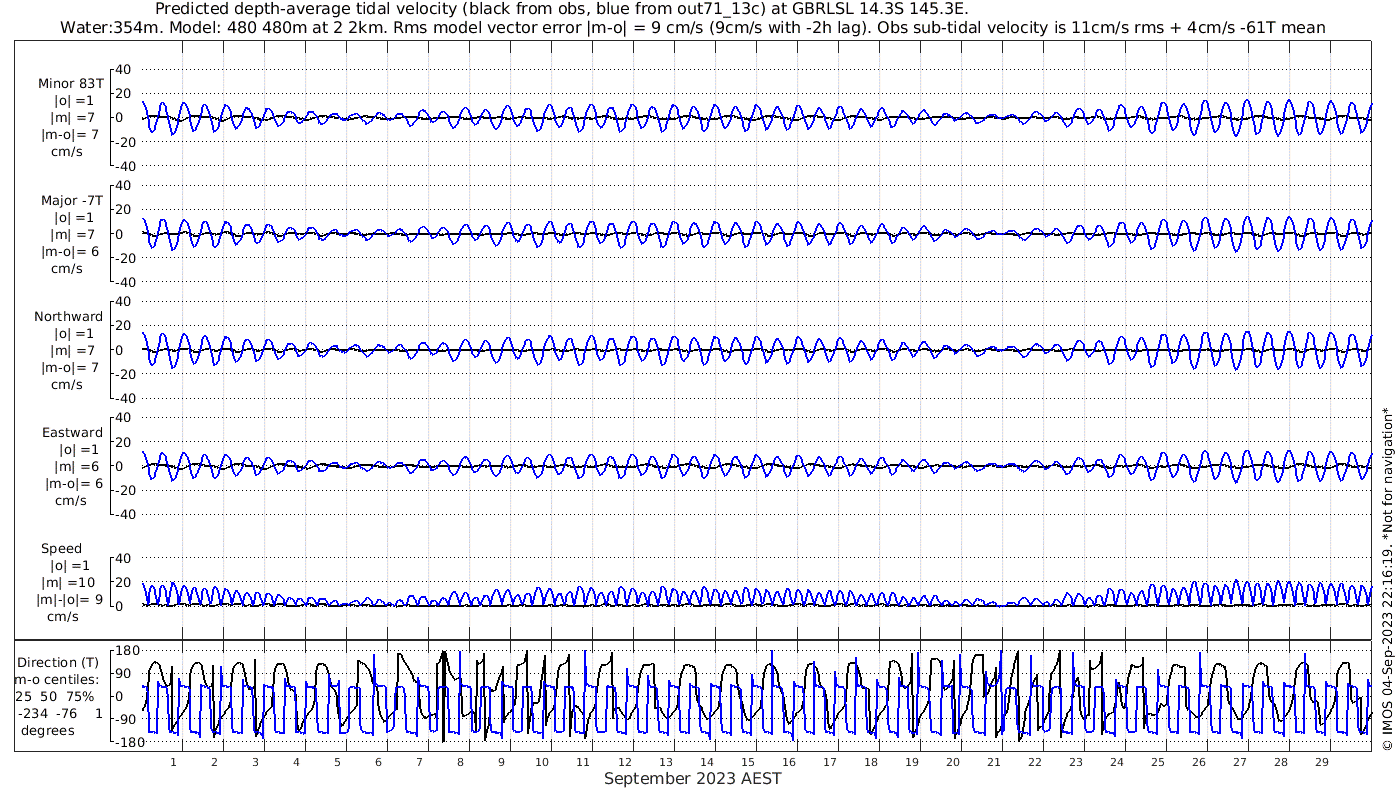Click date tick '24' on the time axis
Screen dimensions: 1400x800
tap(1116, 762)
